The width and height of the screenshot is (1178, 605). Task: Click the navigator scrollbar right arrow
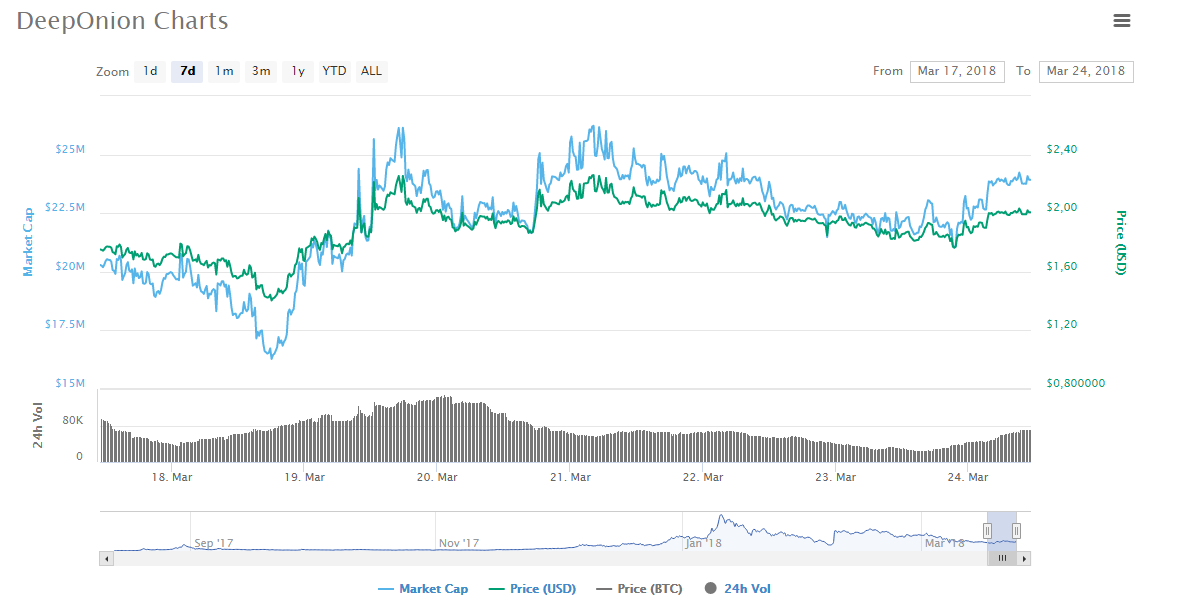click(1024, 558)
